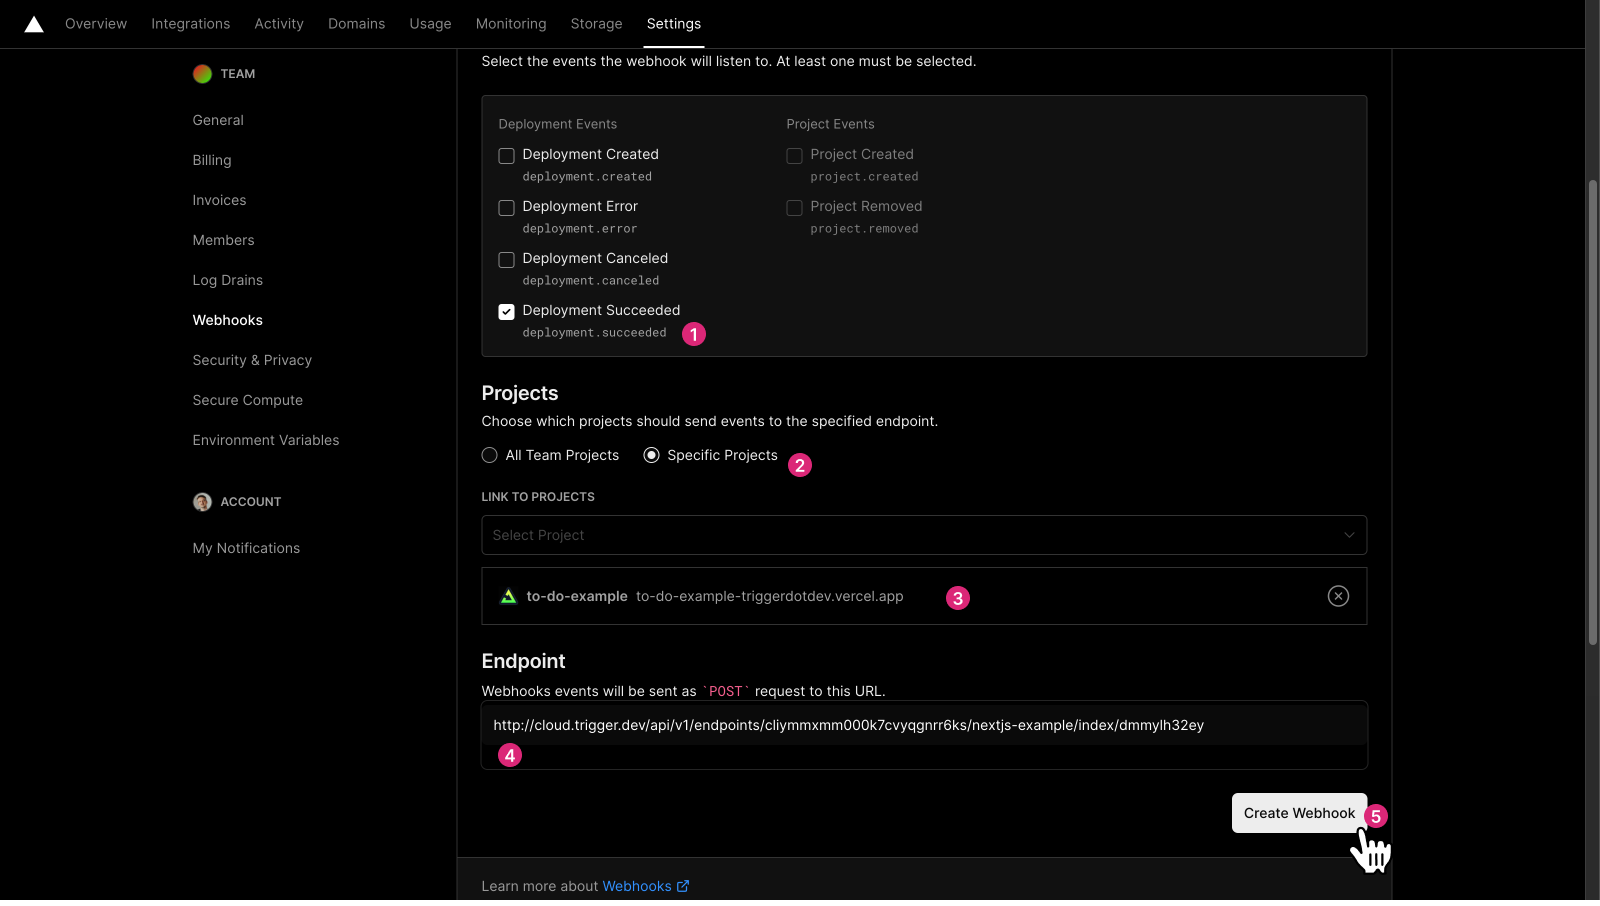Click the Project Events column heading
Image resolution: width=1600 pixels, height=906 pixels.
(831, 124)
